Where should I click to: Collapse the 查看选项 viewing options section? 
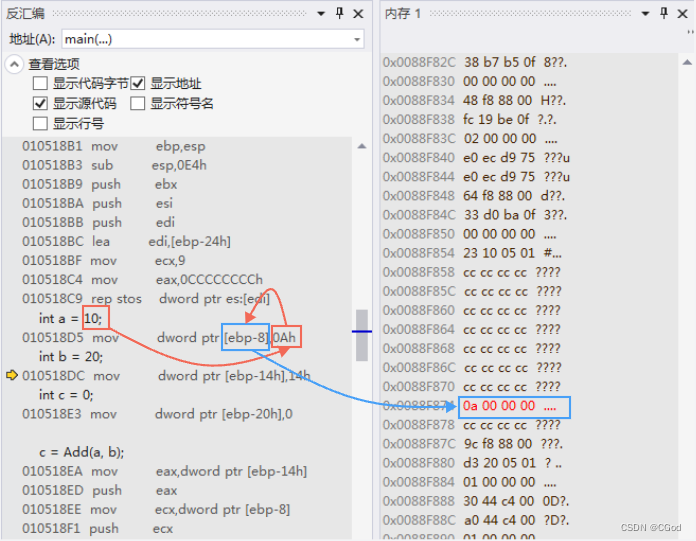[14, 64]
